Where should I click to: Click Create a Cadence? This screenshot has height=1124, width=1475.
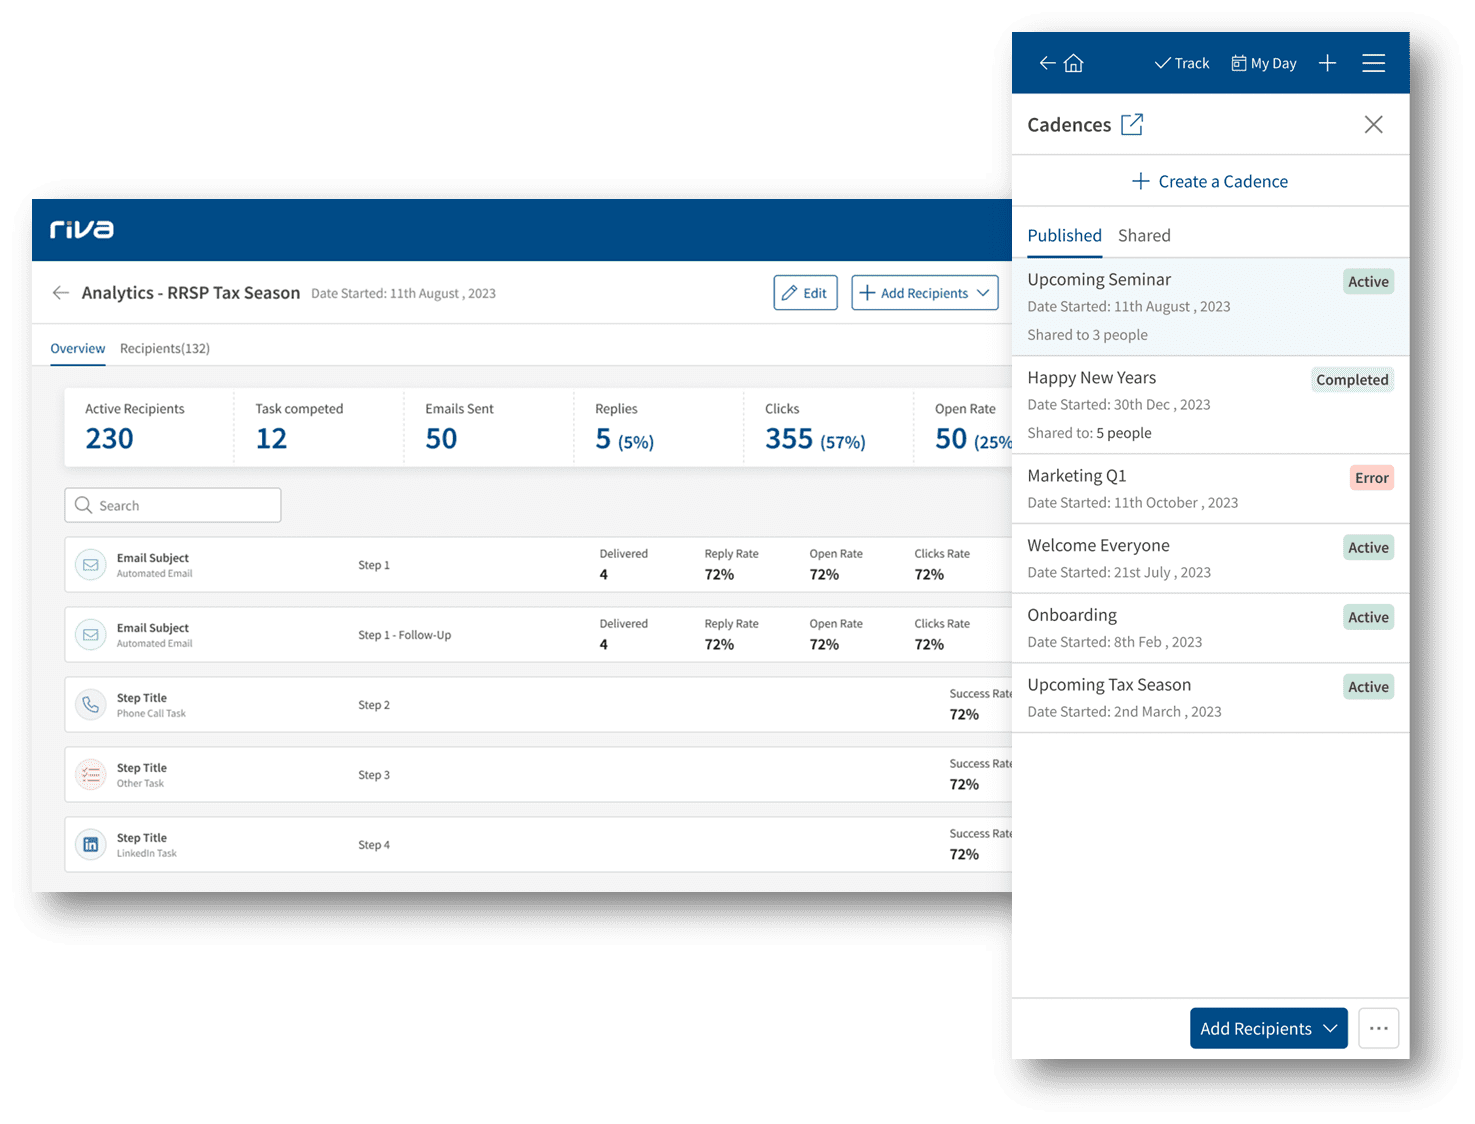[x=1210, y=181]
